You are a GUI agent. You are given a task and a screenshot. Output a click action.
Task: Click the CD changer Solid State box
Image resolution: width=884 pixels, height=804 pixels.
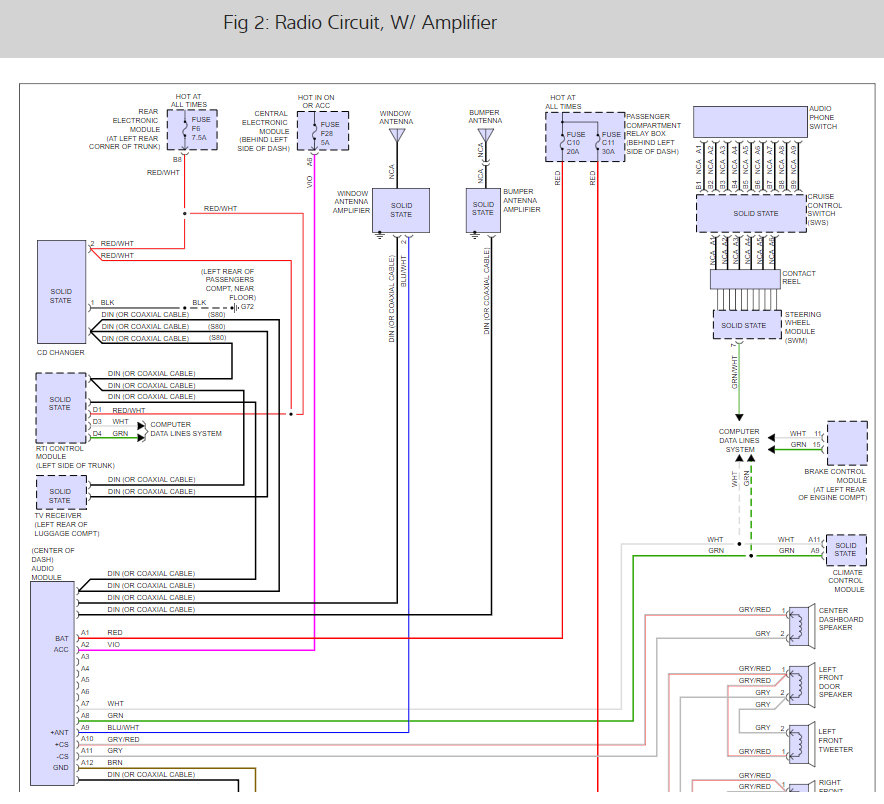[x=61, y=292]
